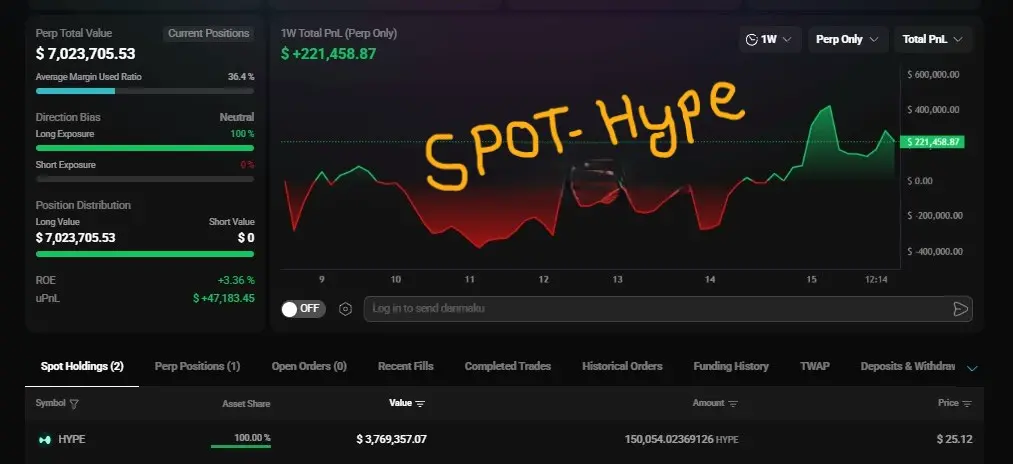Click the Symbol column filter icon
Screen dimensions: 1013x464
pos(74,404)
